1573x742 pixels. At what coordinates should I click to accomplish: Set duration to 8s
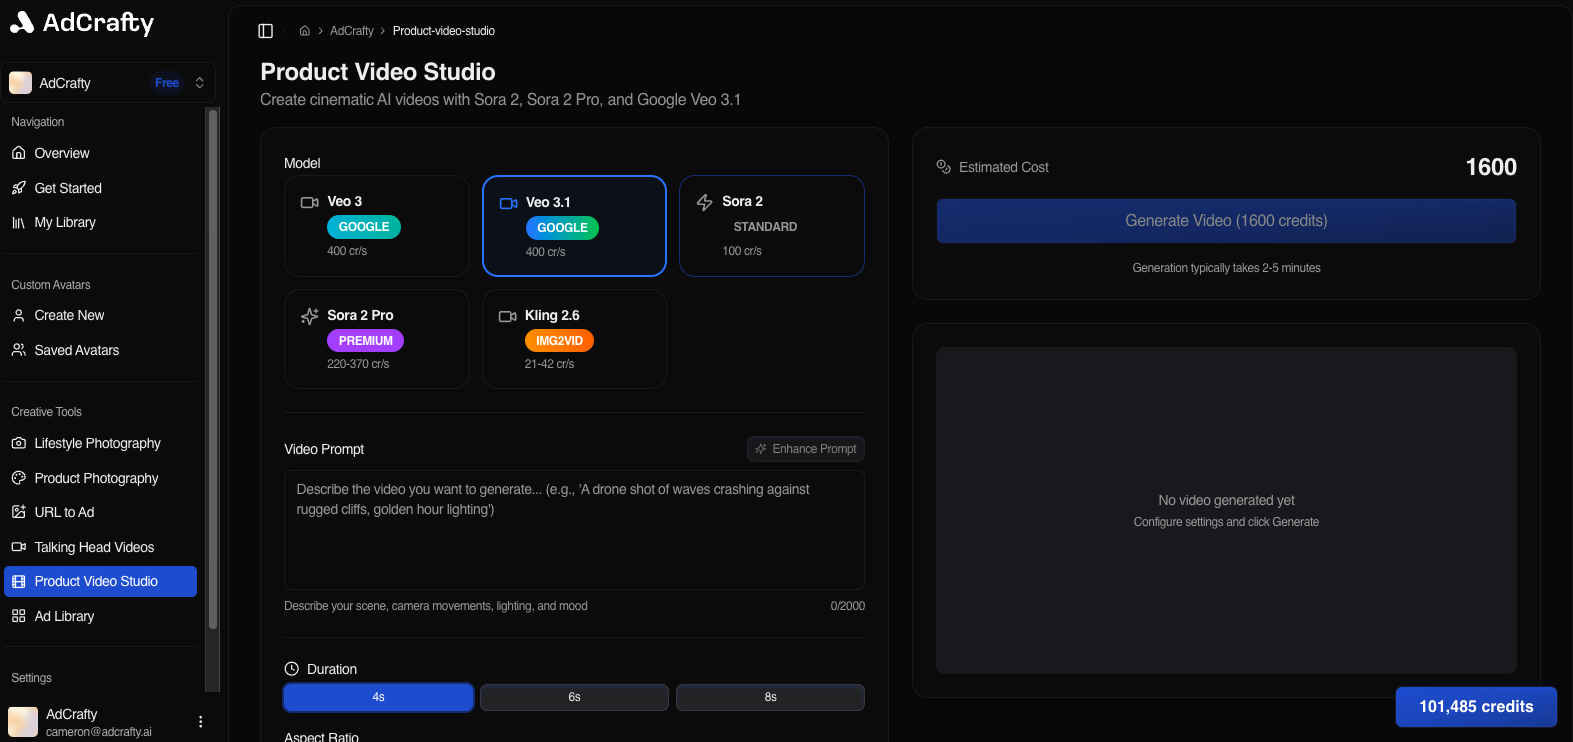(x=770, y=697)
